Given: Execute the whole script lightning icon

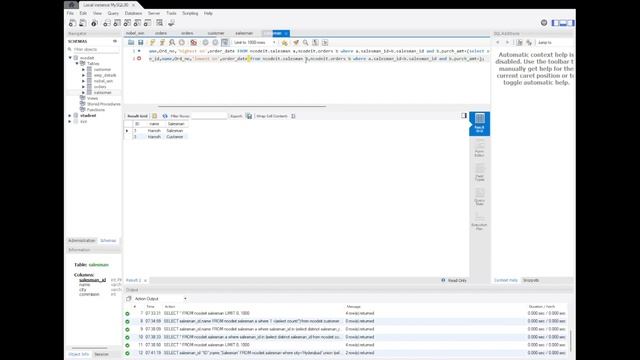Looking at the screenshot, I should pyautogui.click(x=152, y=42).
